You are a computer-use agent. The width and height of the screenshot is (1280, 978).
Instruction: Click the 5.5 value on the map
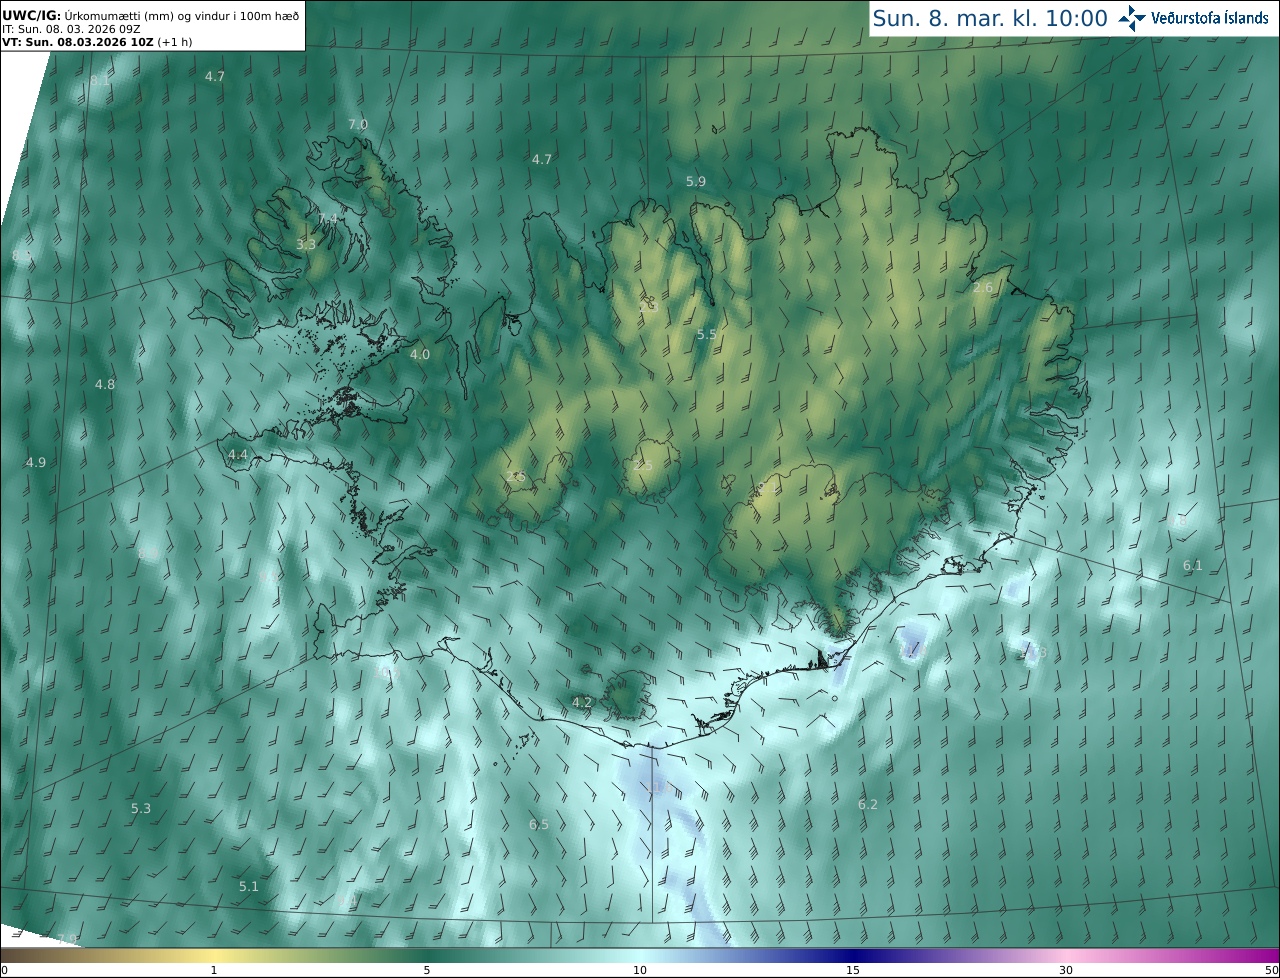tap(707, 335)
